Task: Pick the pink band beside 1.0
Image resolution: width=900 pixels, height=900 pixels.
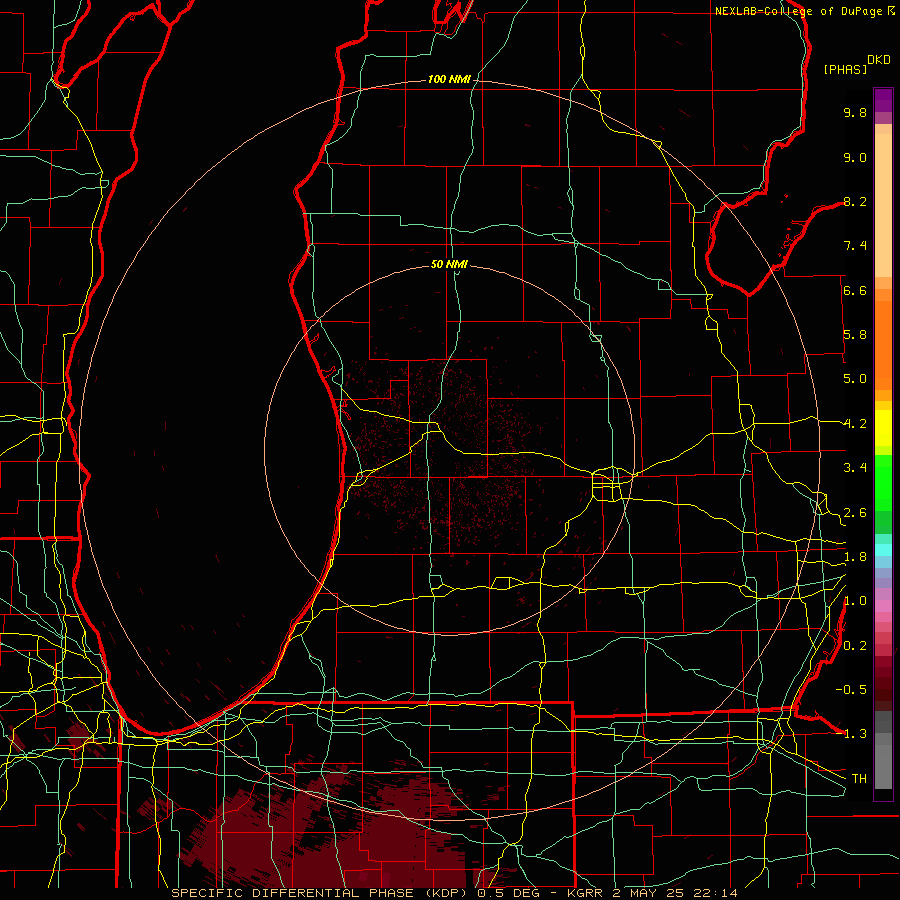Action: (883, 606)
